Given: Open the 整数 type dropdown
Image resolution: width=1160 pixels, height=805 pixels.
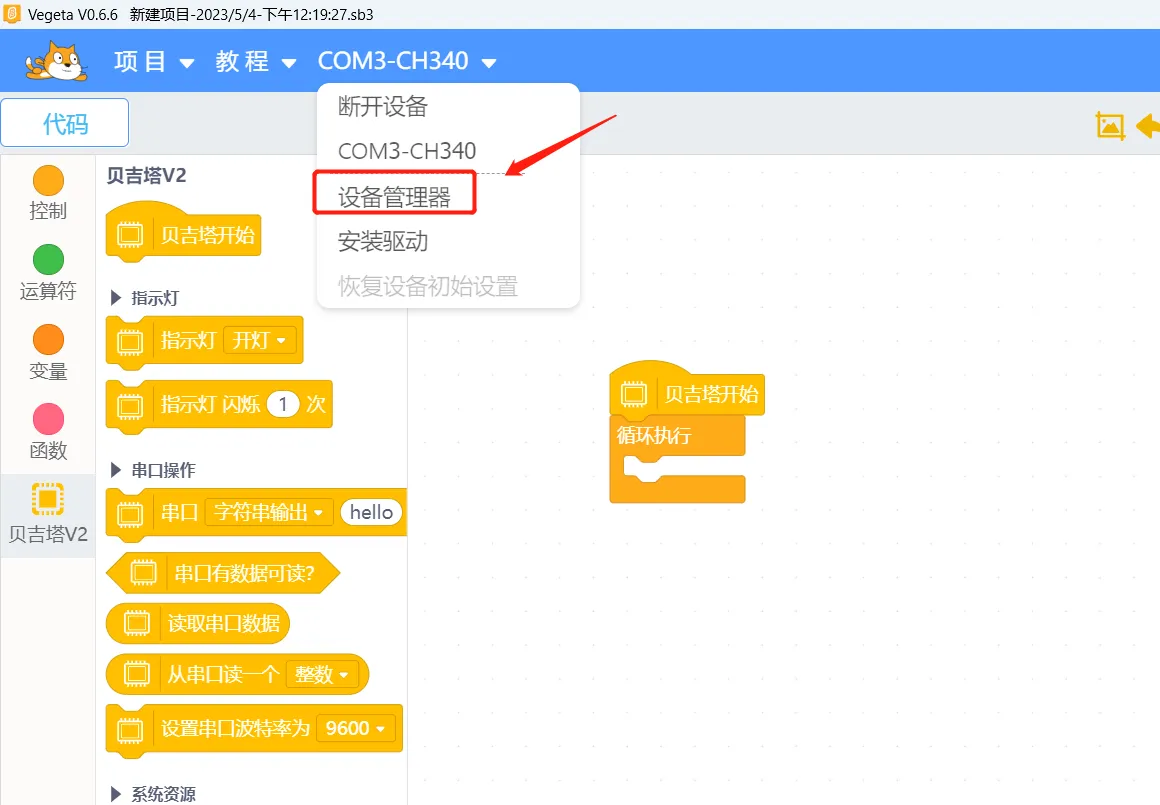Looking at the screenshot, I should point(321,675).
